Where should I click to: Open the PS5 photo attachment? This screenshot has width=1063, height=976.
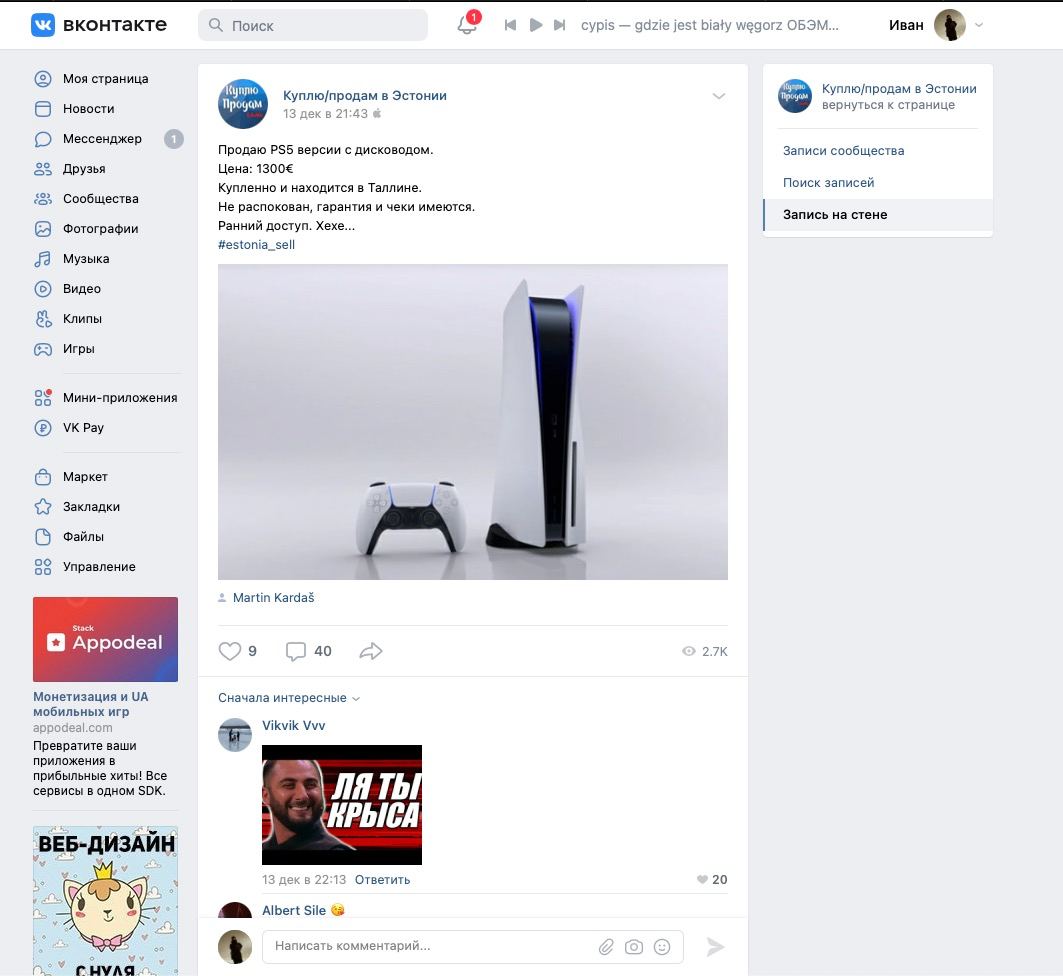pos(473,422)
